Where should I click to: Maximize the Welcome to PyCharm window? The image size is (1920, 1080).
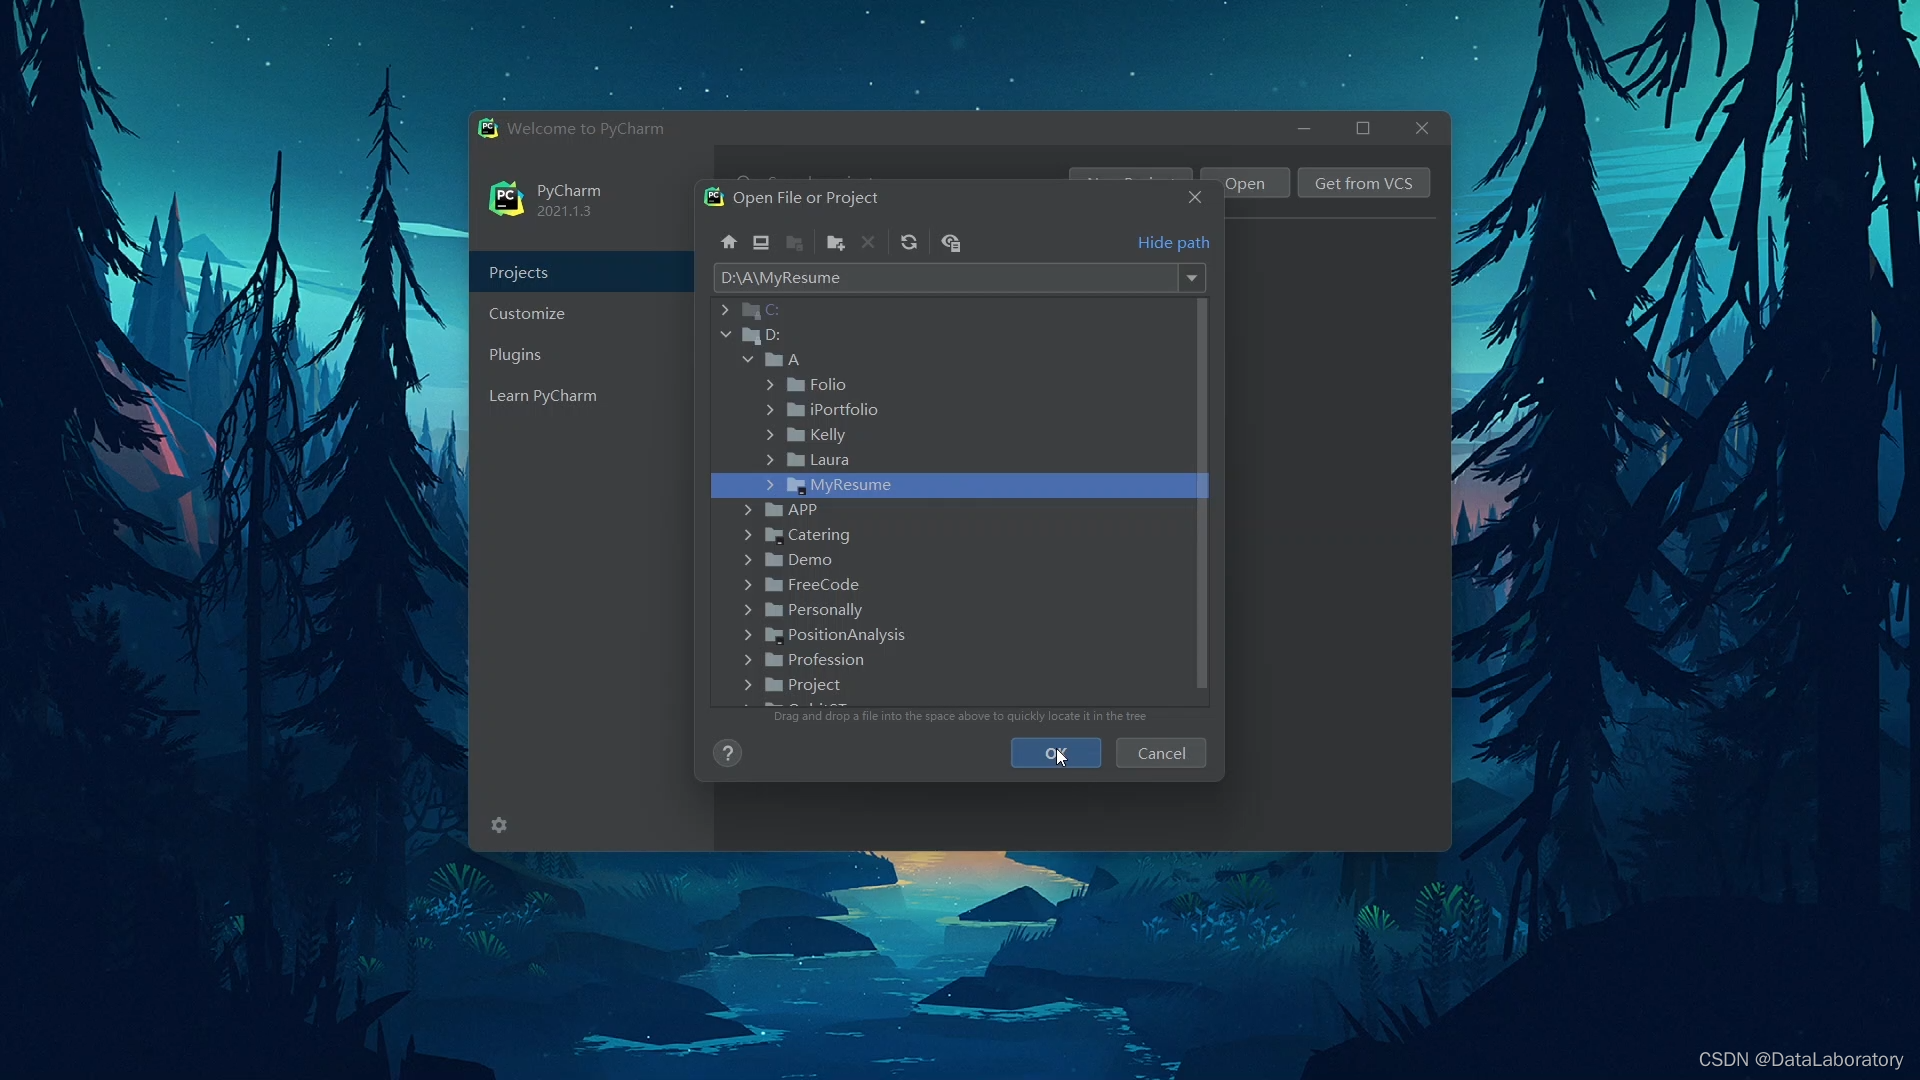pos(1363,128)
